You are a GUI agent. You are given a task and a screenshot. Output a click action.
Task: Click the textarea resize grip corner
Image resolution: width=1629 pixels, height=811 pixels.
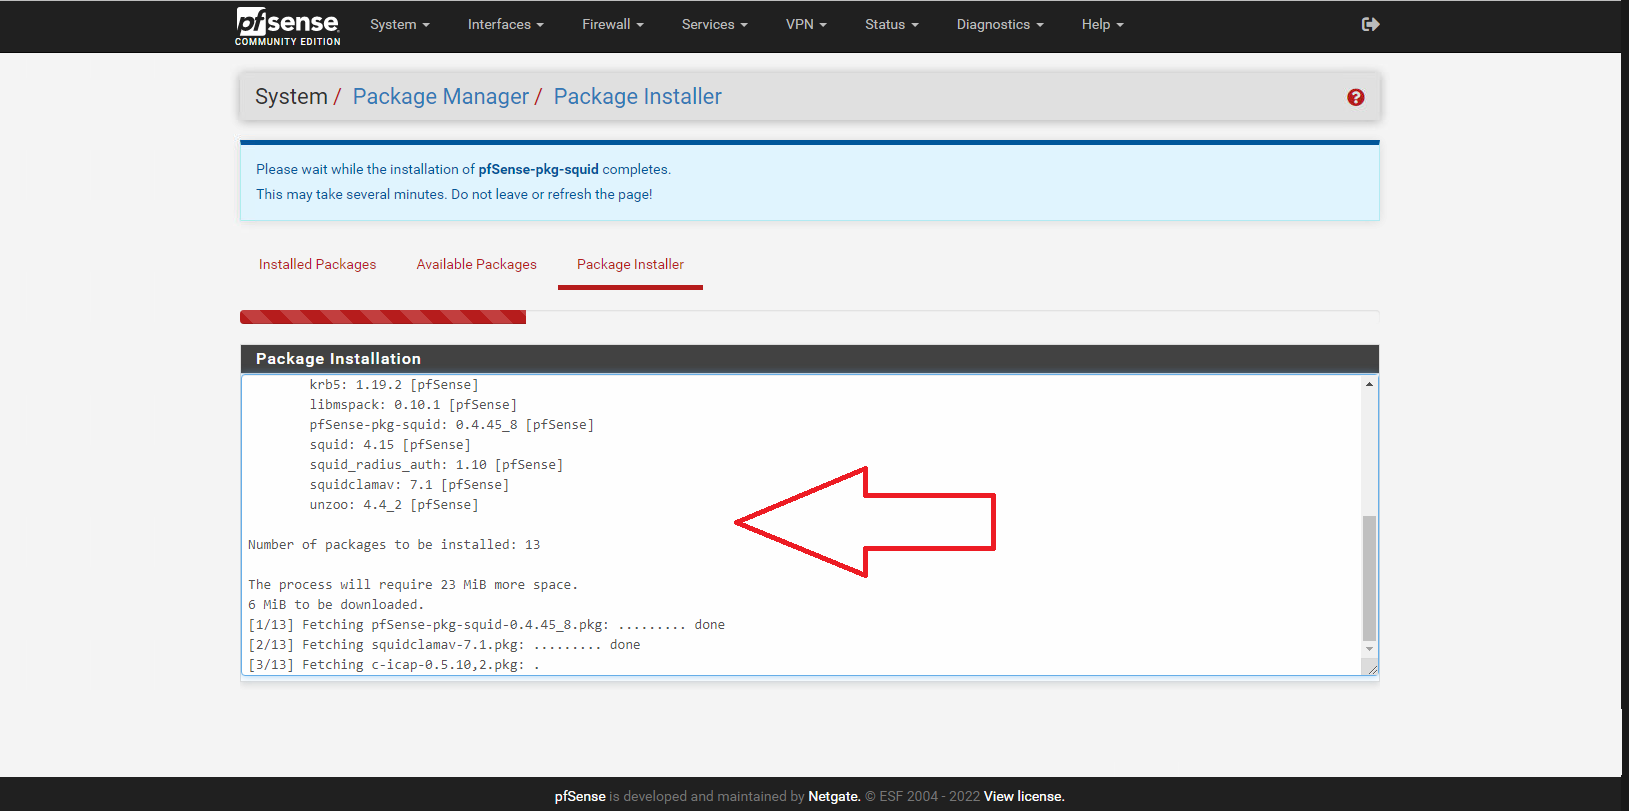(x=1372, y=669)
